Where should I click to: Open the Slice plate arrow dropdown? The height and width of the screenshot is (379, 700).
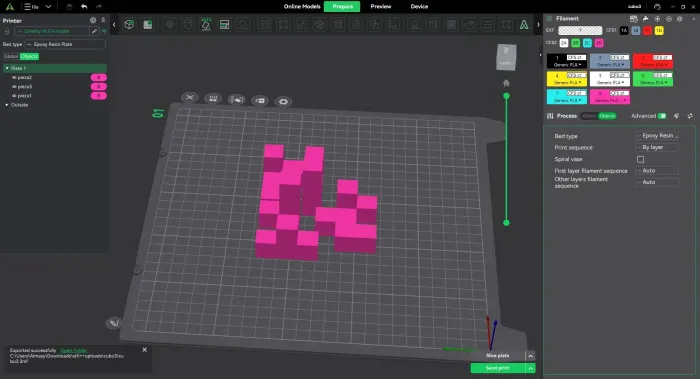pos(530,356)
